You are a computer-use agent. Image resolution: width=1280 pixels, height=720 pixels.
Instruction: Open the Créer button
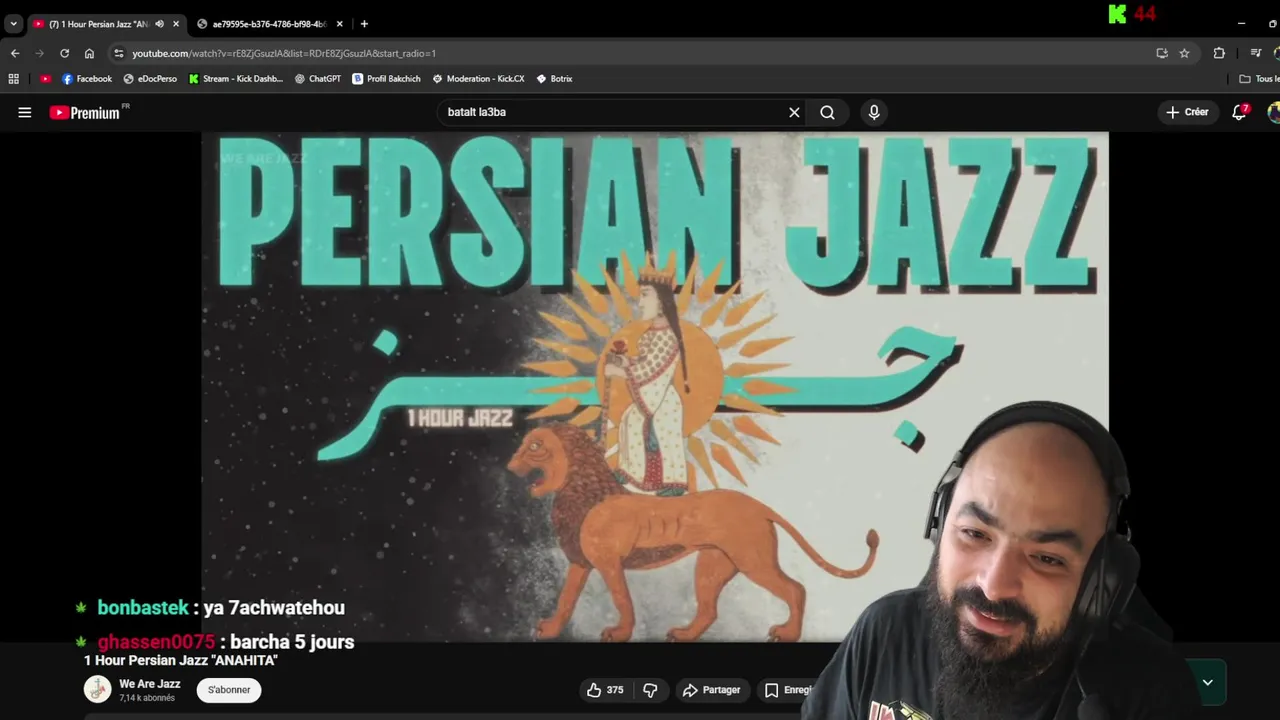[1187, 112]
